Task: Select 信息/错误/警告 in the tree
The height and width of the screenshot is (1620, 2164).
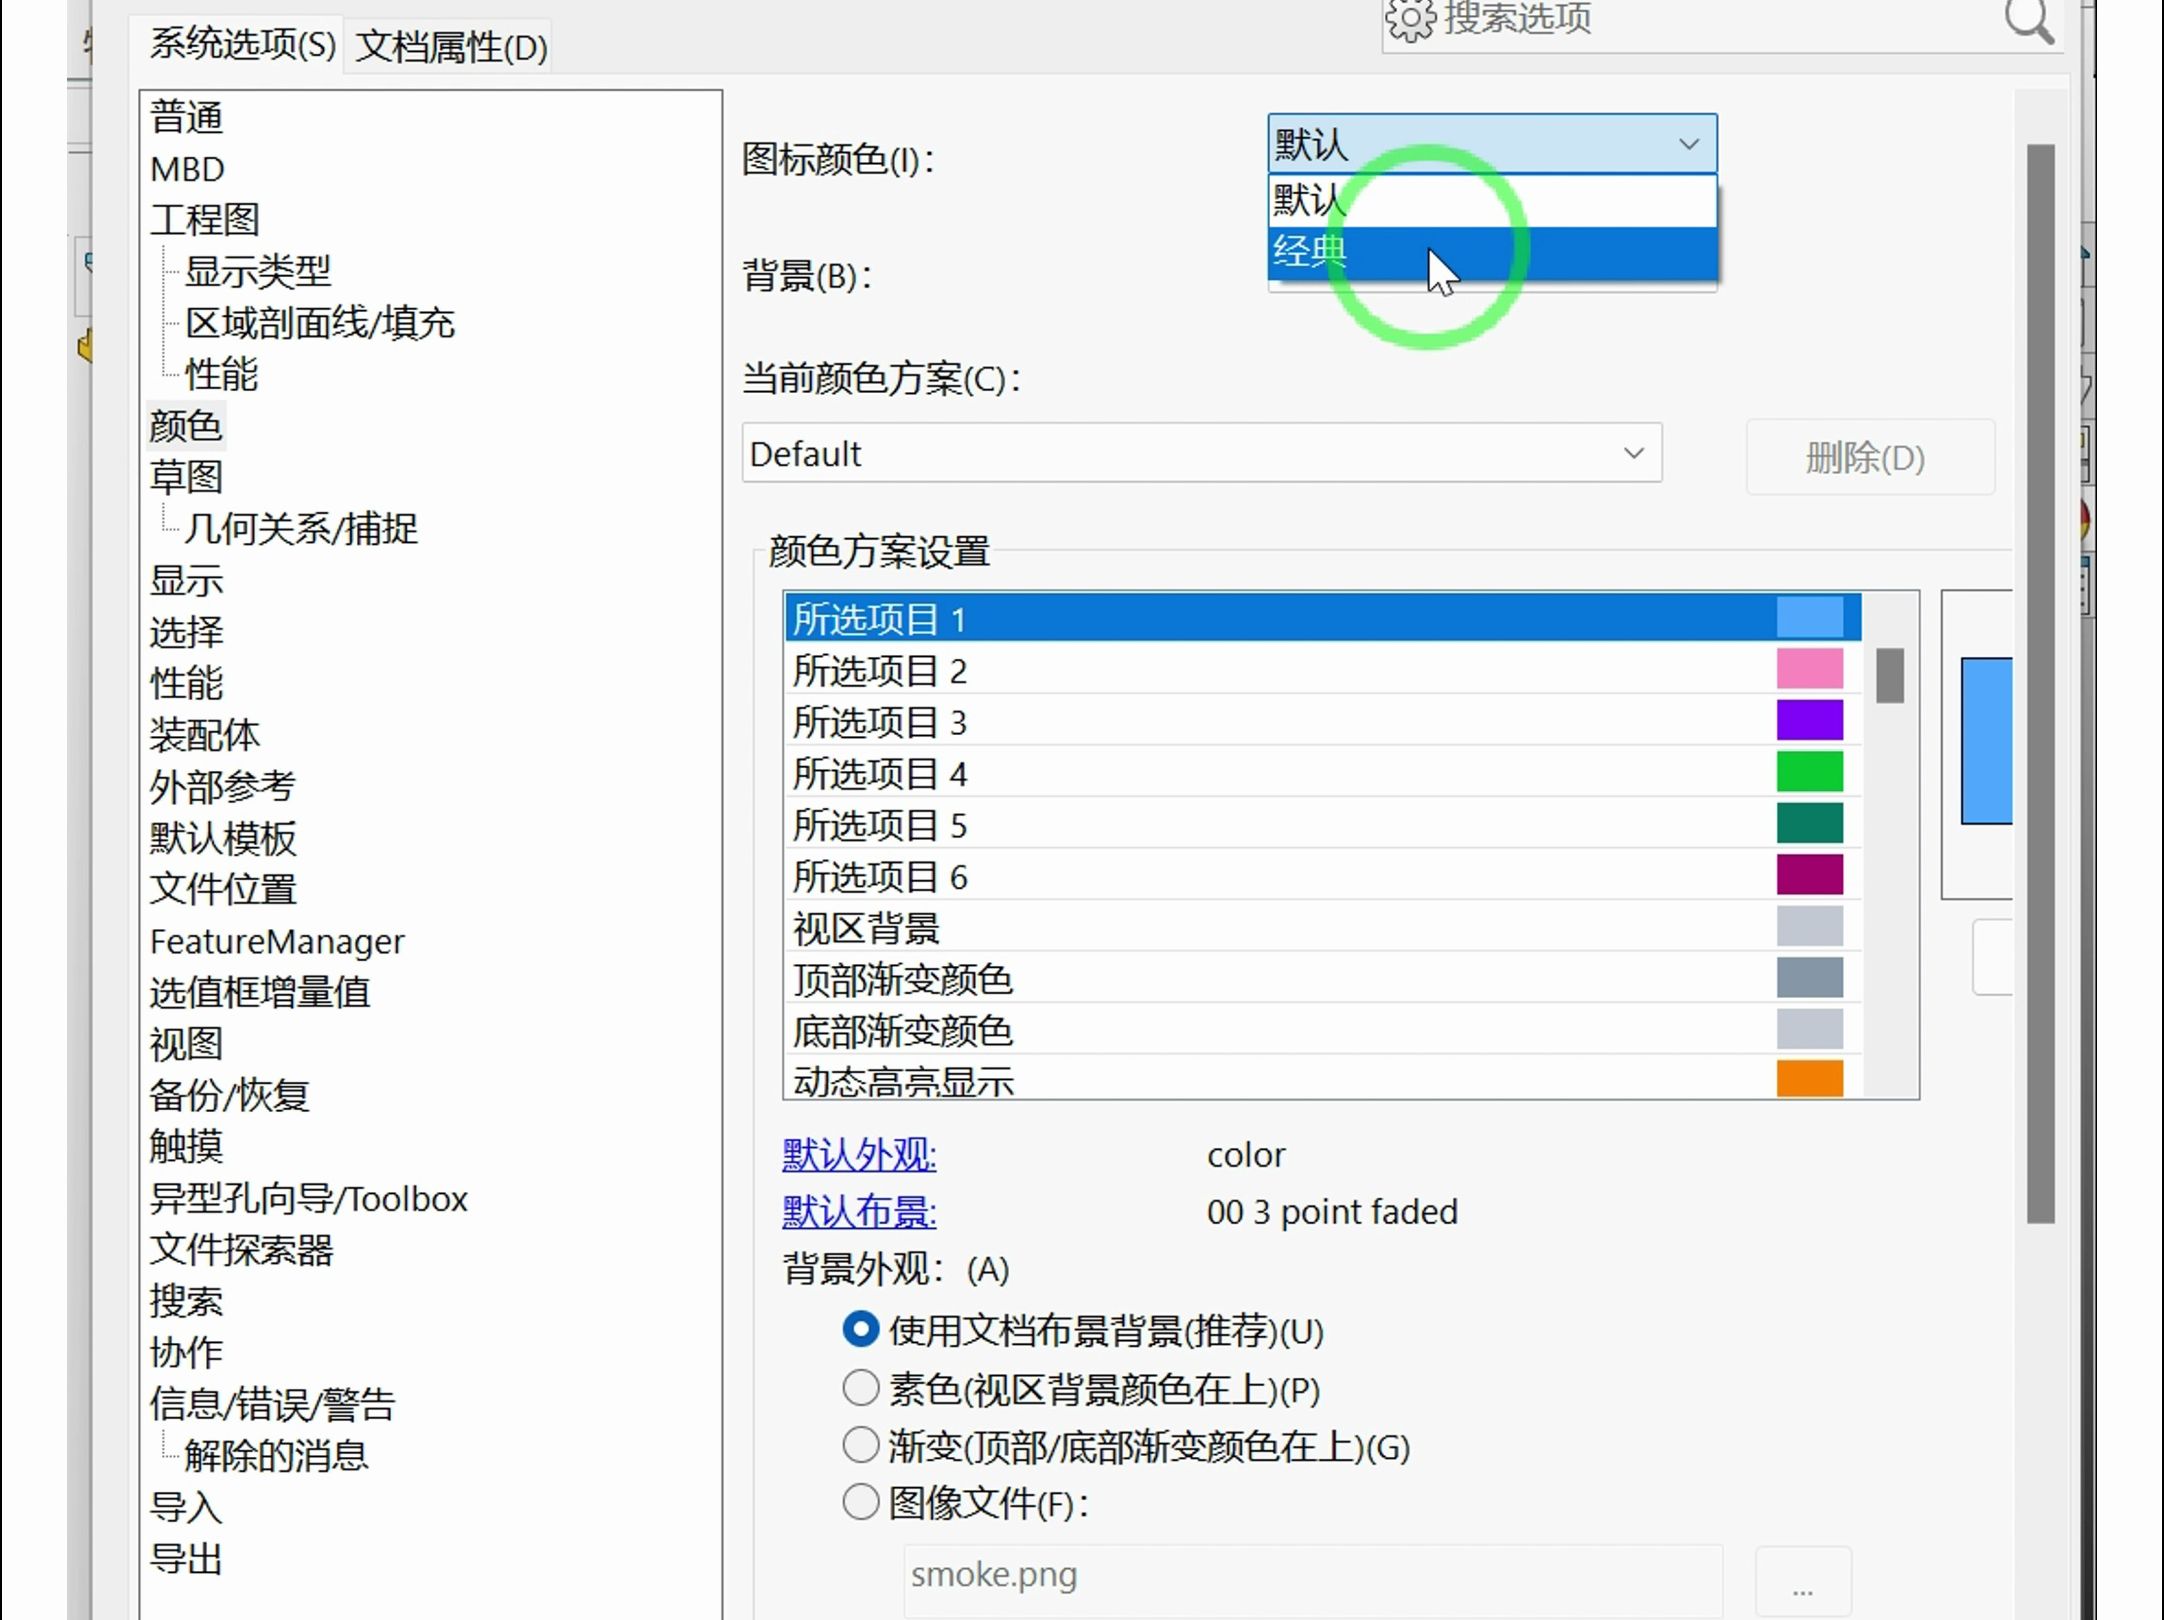Action: [x=272, y=1404]
